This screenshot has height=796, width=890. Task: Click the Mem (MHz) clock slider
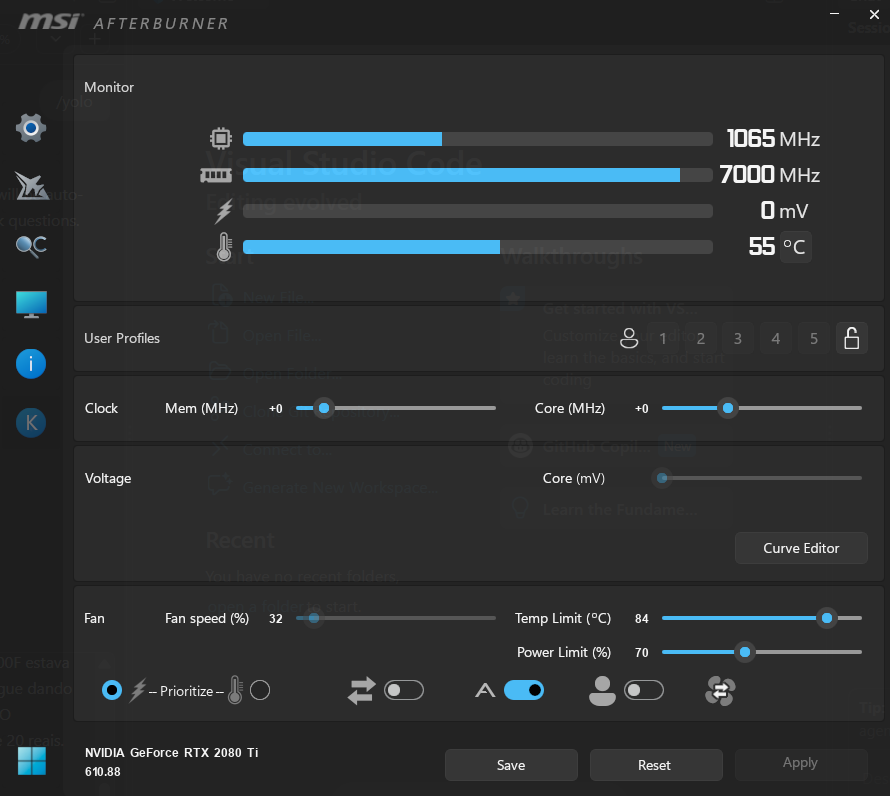point(396,408)
